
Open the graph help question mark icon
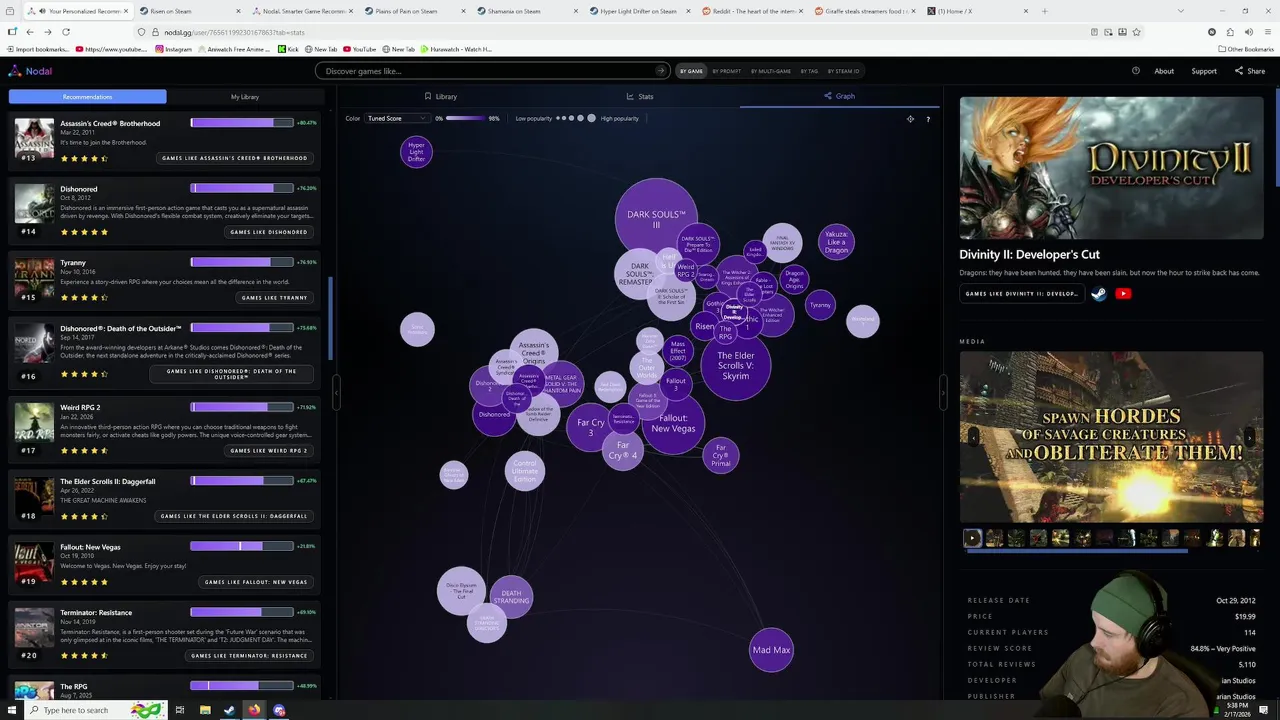tap(927, 119)
